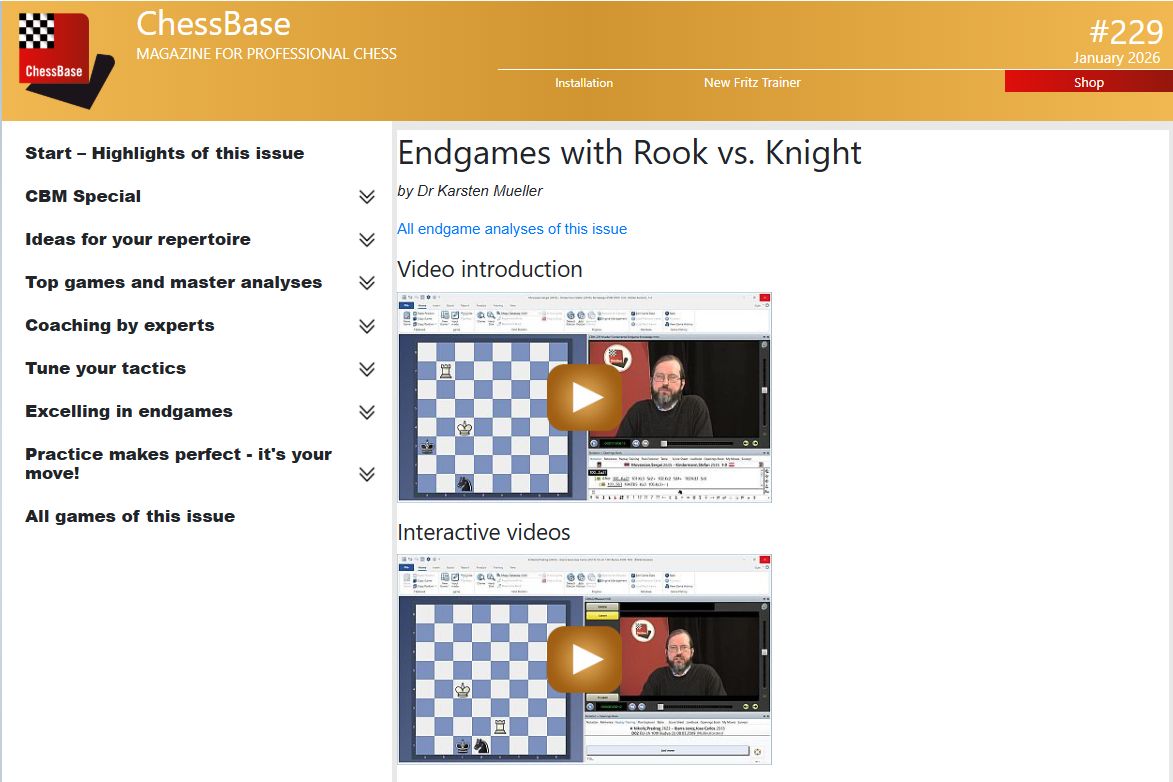Play the Video introduction clip
Viewport: 1173px width, 782px height.
(x=584, y=397)
